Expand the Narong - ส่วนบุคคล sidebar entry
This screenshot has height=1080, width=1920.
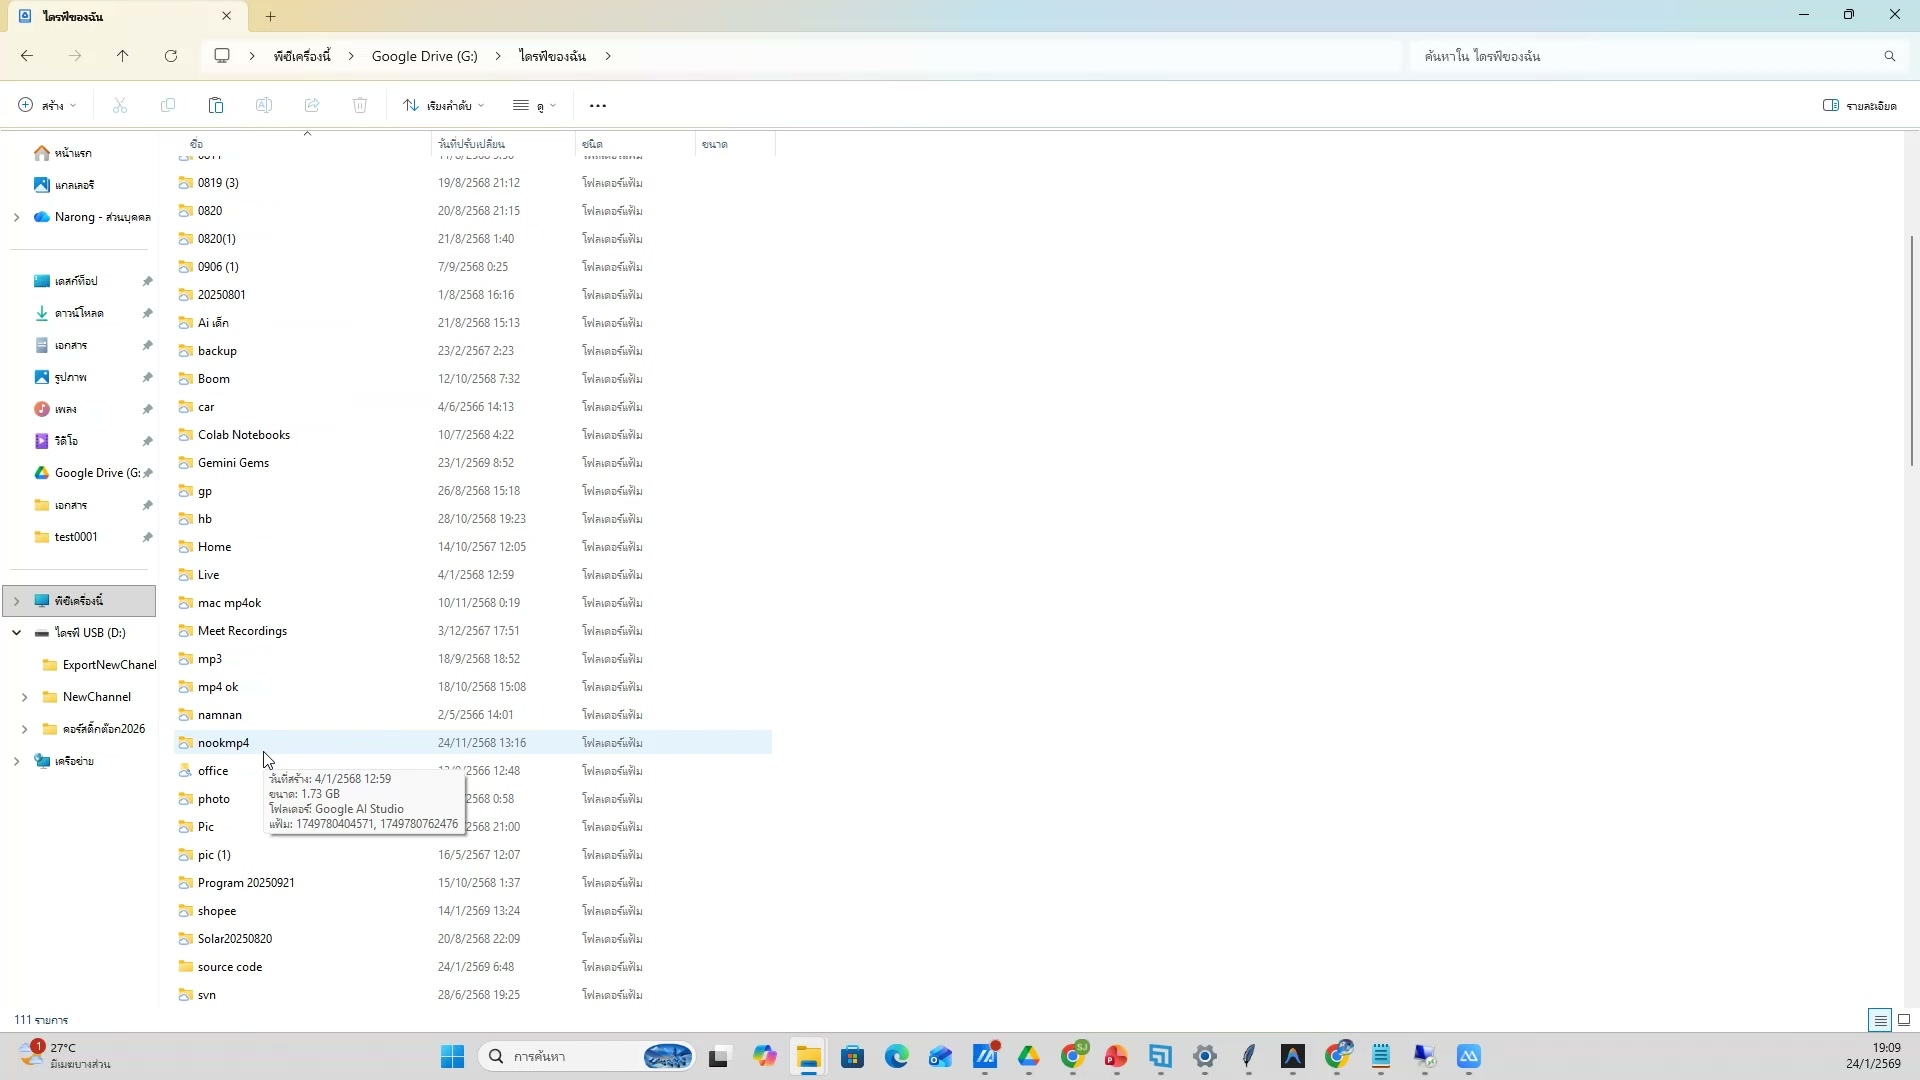pos(16,216)
